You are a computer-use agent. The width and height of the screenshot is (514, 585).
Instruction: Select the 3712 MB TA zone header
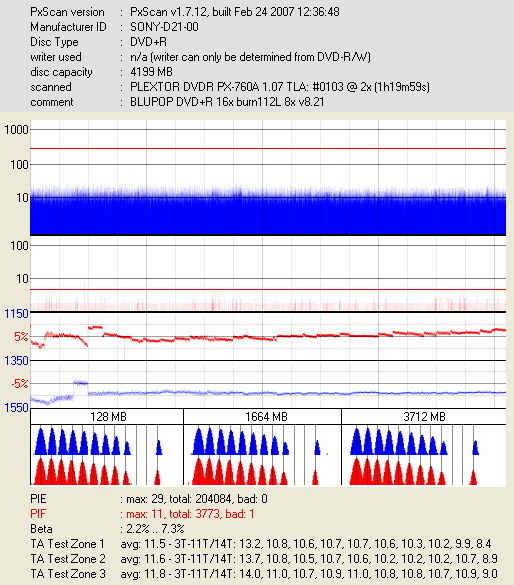(424, 417)
